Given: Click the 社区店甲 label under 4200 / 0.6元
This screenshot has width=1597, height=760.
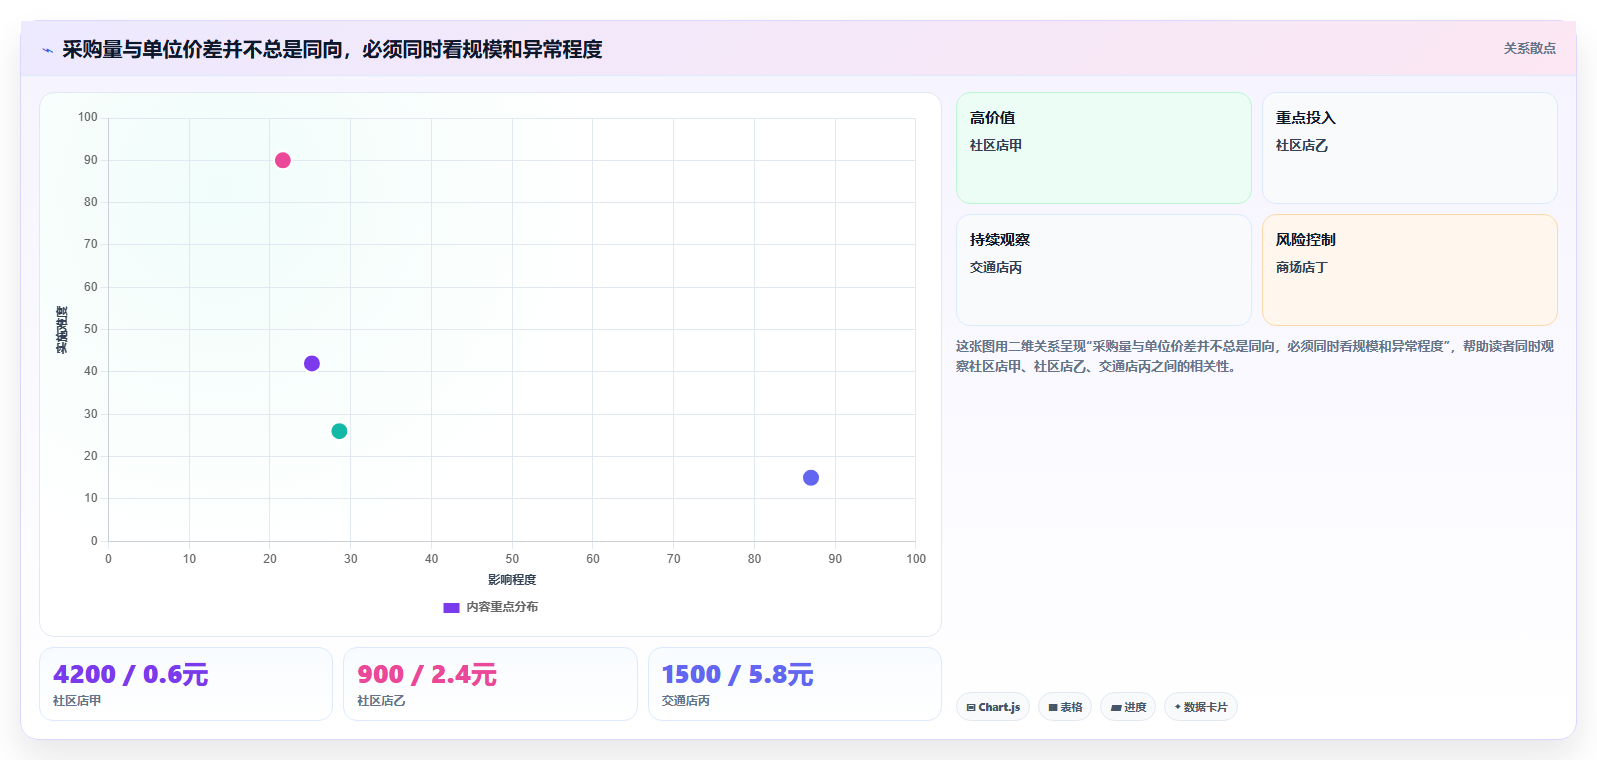Looking at the screenshot, I should click(77, 701).
